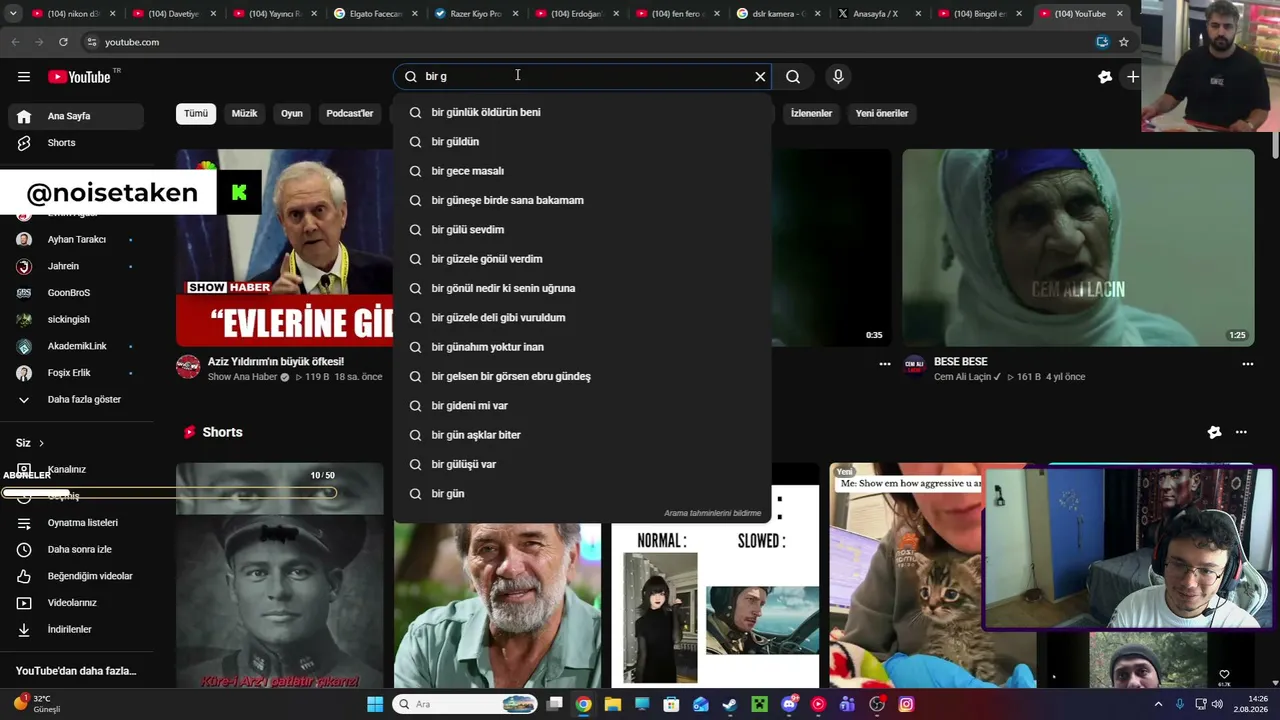The width and height of the screenshot is (1280, 720).
Task: Open the Chrome tab search dropdown
Action: coord(14,14)
